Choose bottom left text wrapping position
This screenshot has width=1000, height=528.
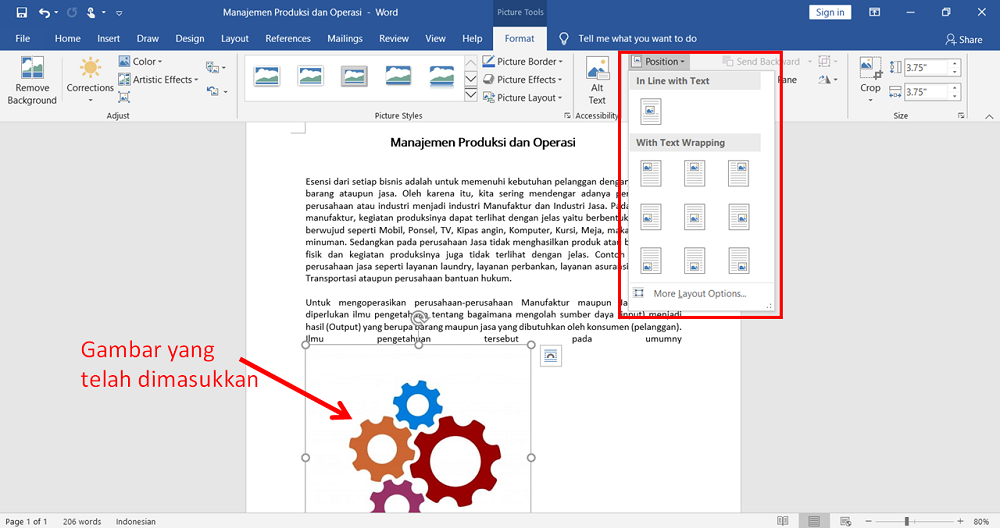click(x=651, y=260)
